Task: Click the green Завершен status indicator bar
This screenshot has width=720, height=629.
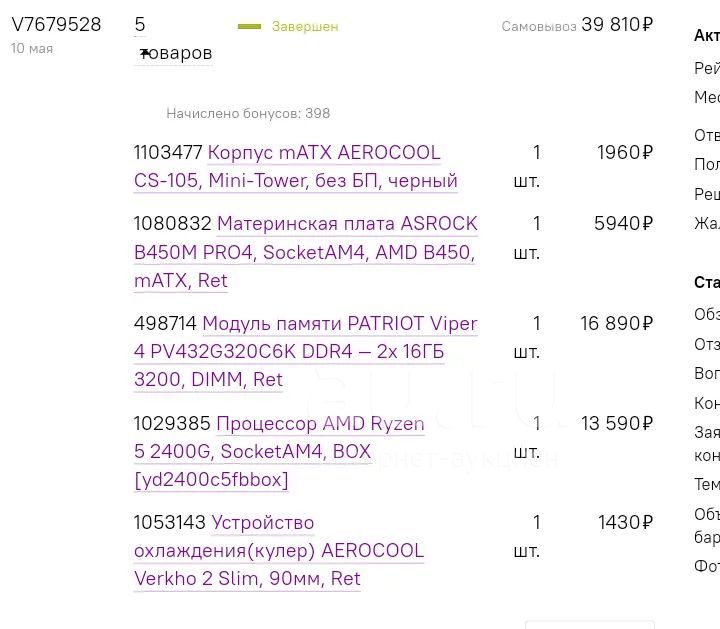Action: pyautogui.click(x=249, y=27)
